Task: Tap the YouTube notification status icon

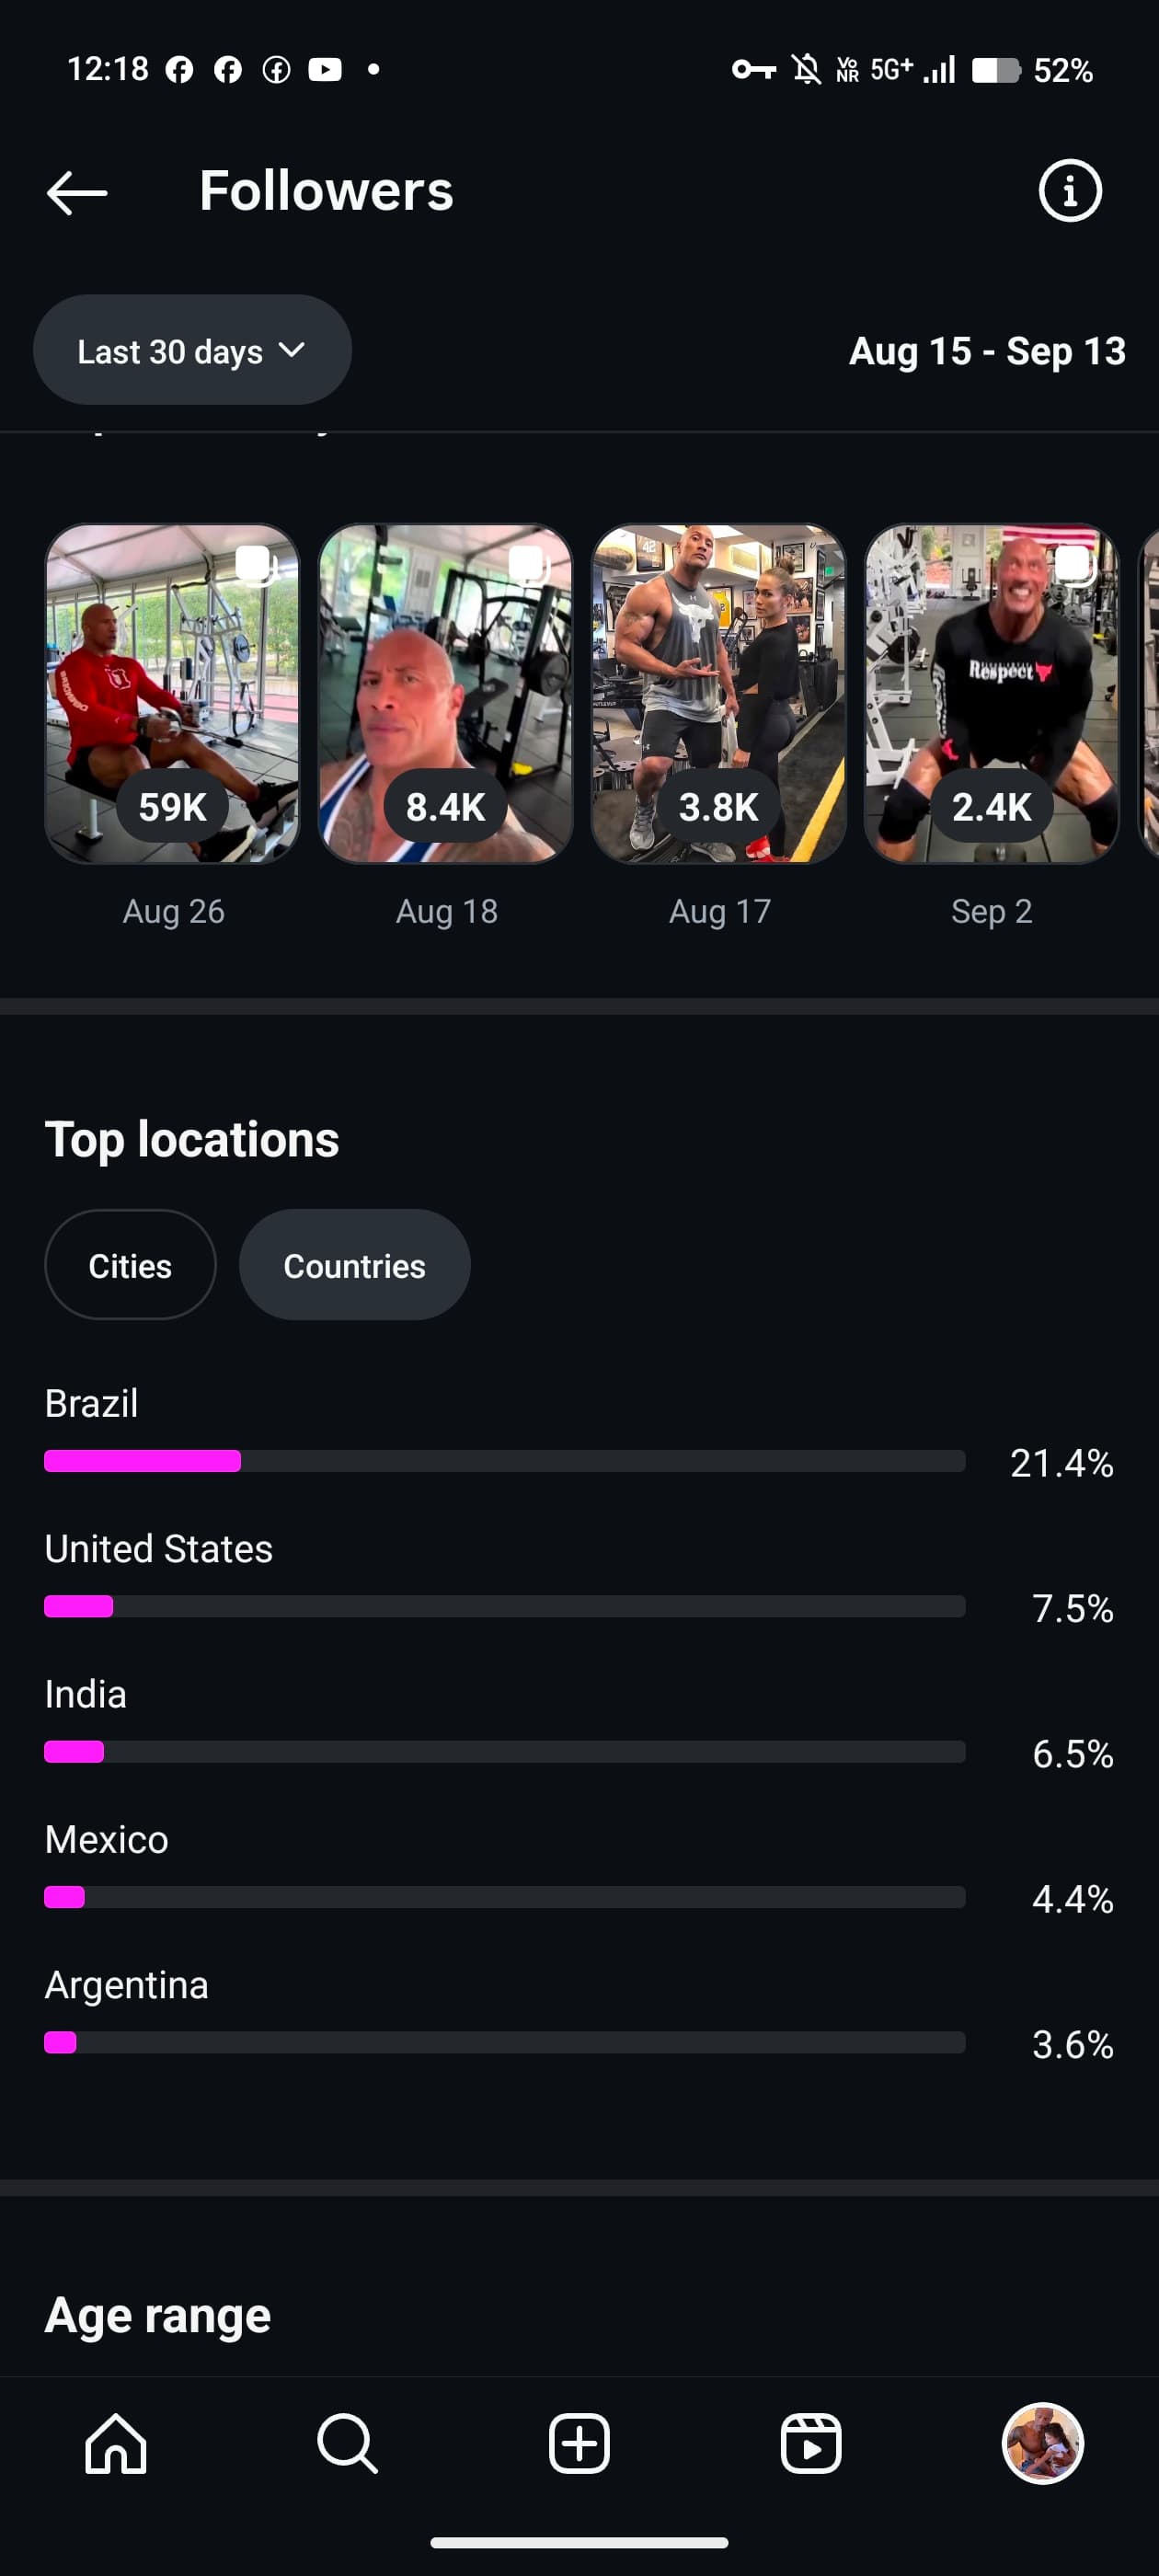Action: (x=325, y=69)
